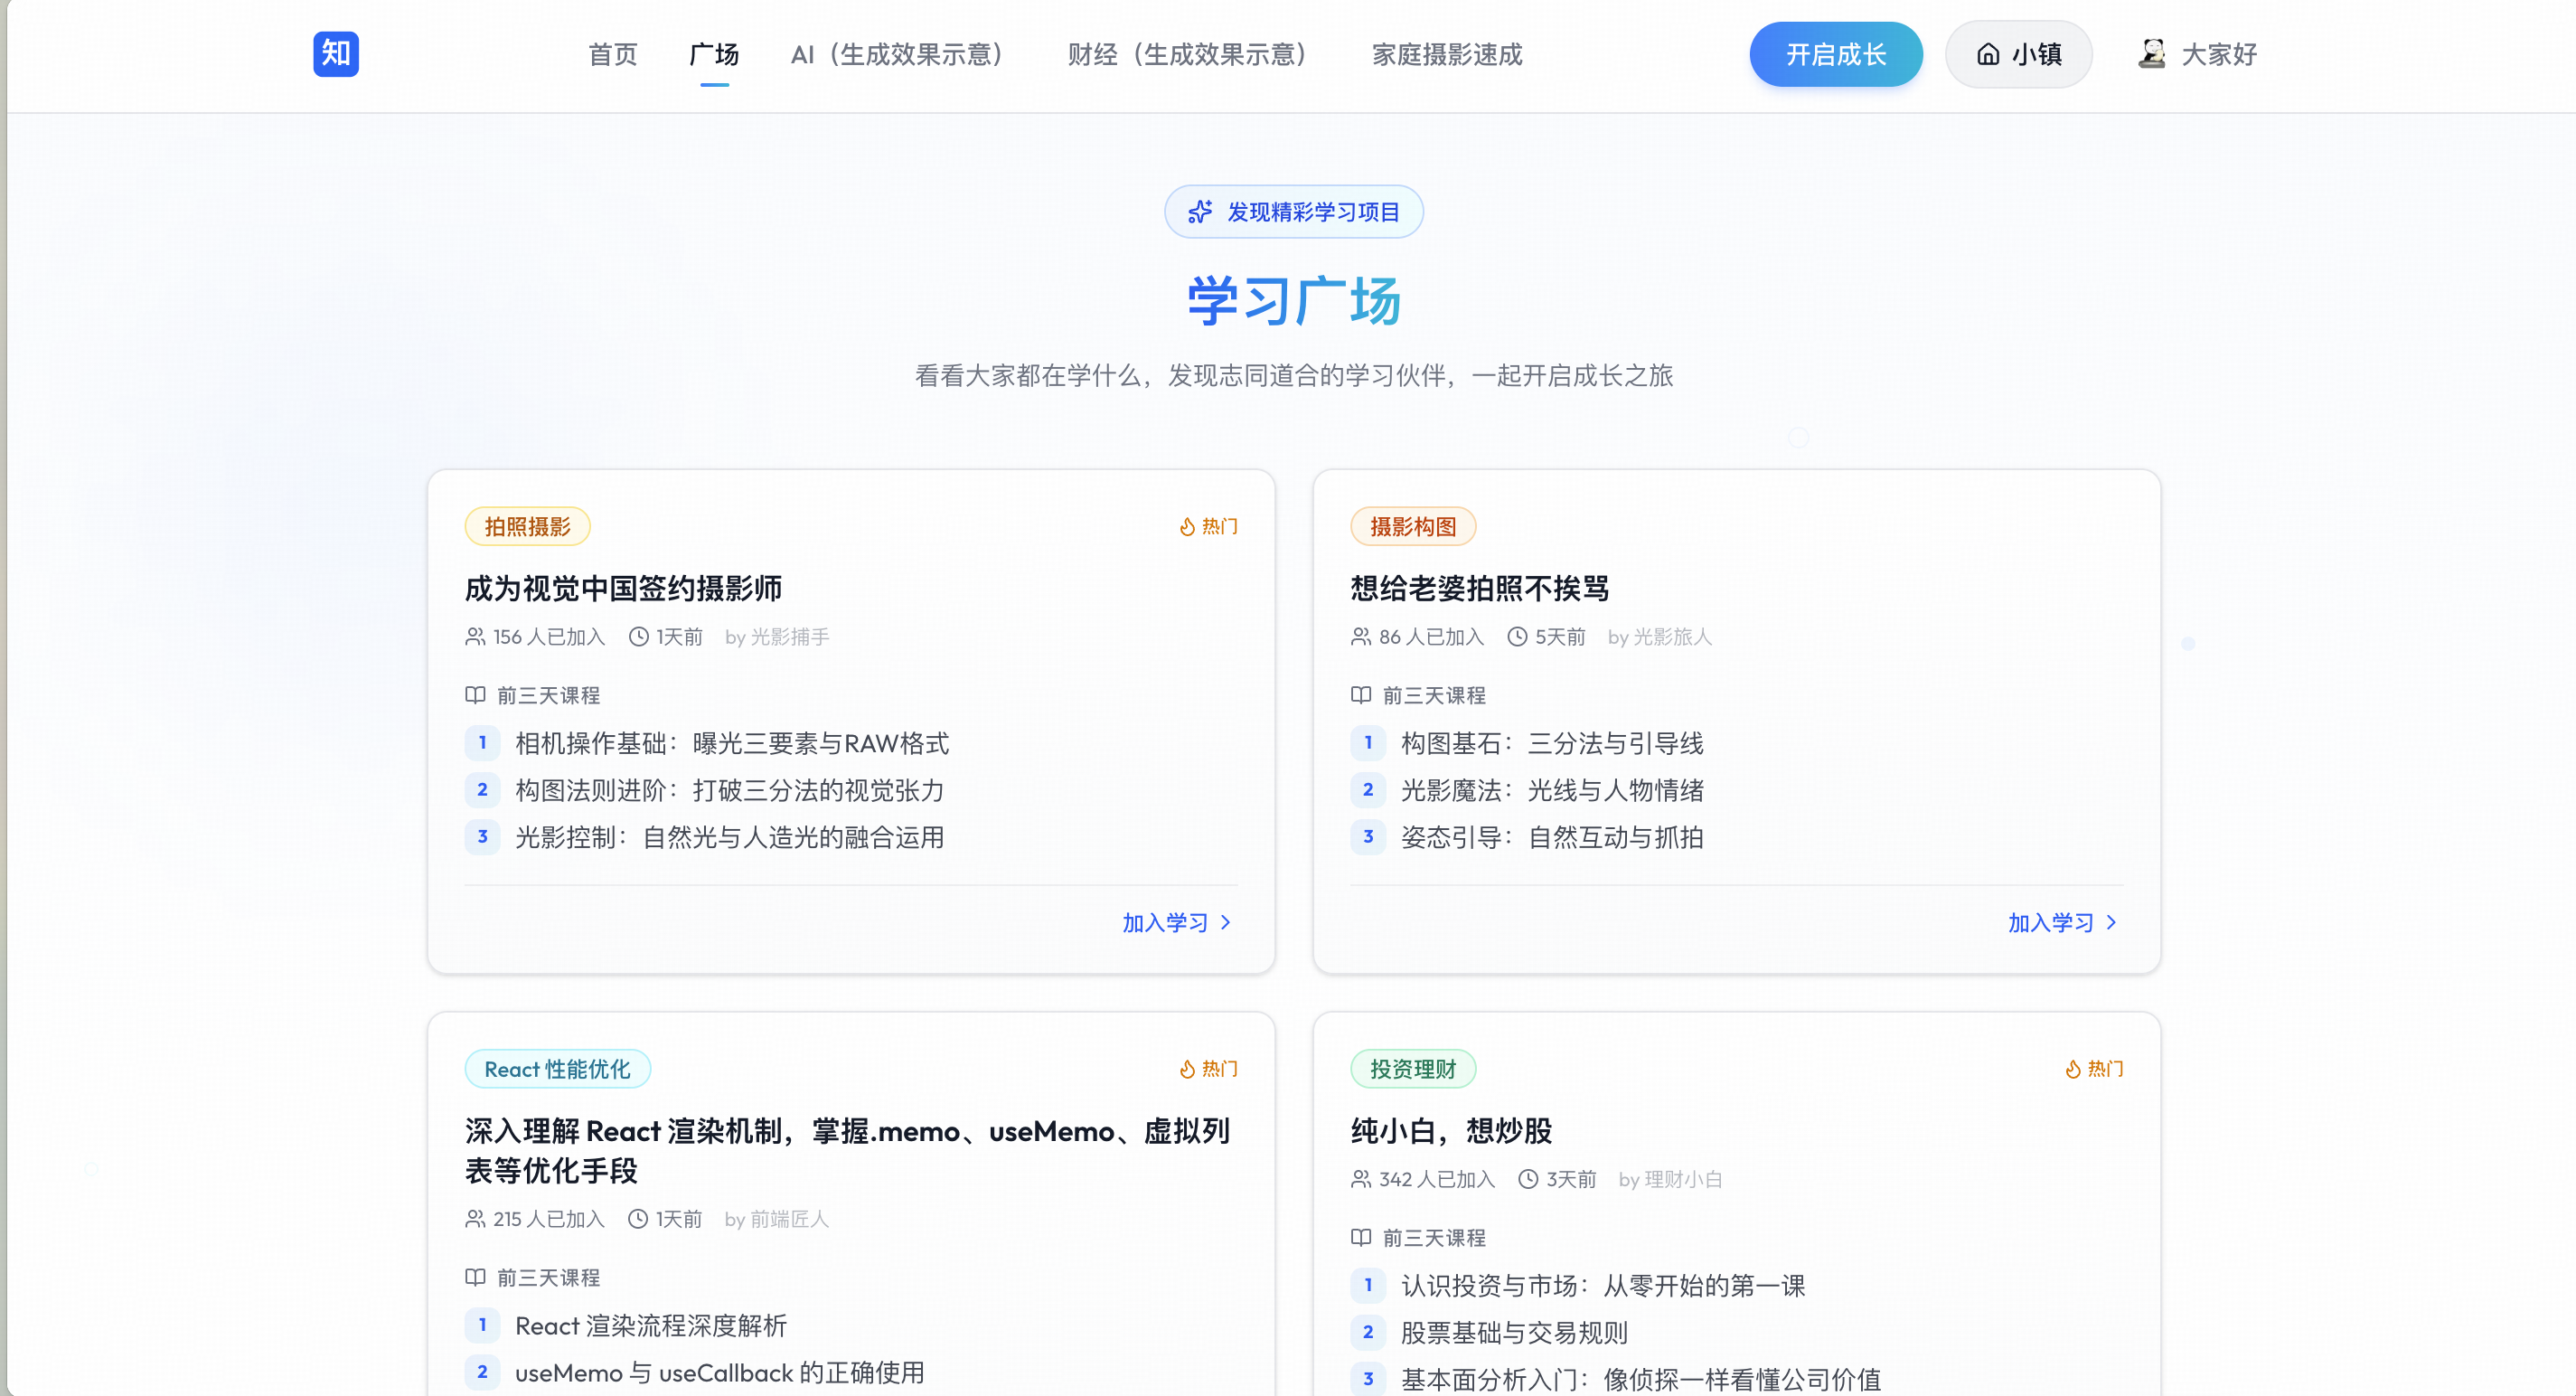Click flame icon on 投资理财 card

click(x=2073, y=1070)
